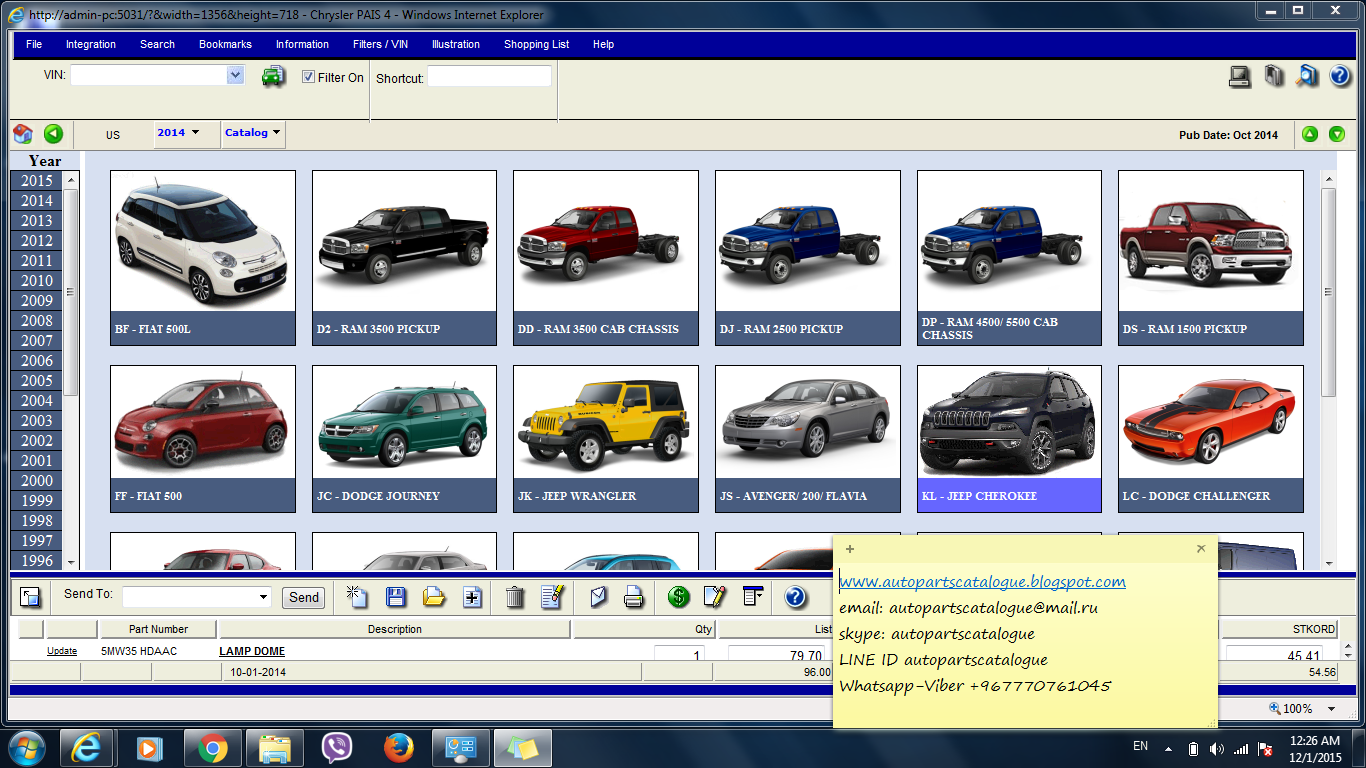Click the Send button
Image resolution: width=1366 pixels, height=768 pixels.
pos(304,598)
